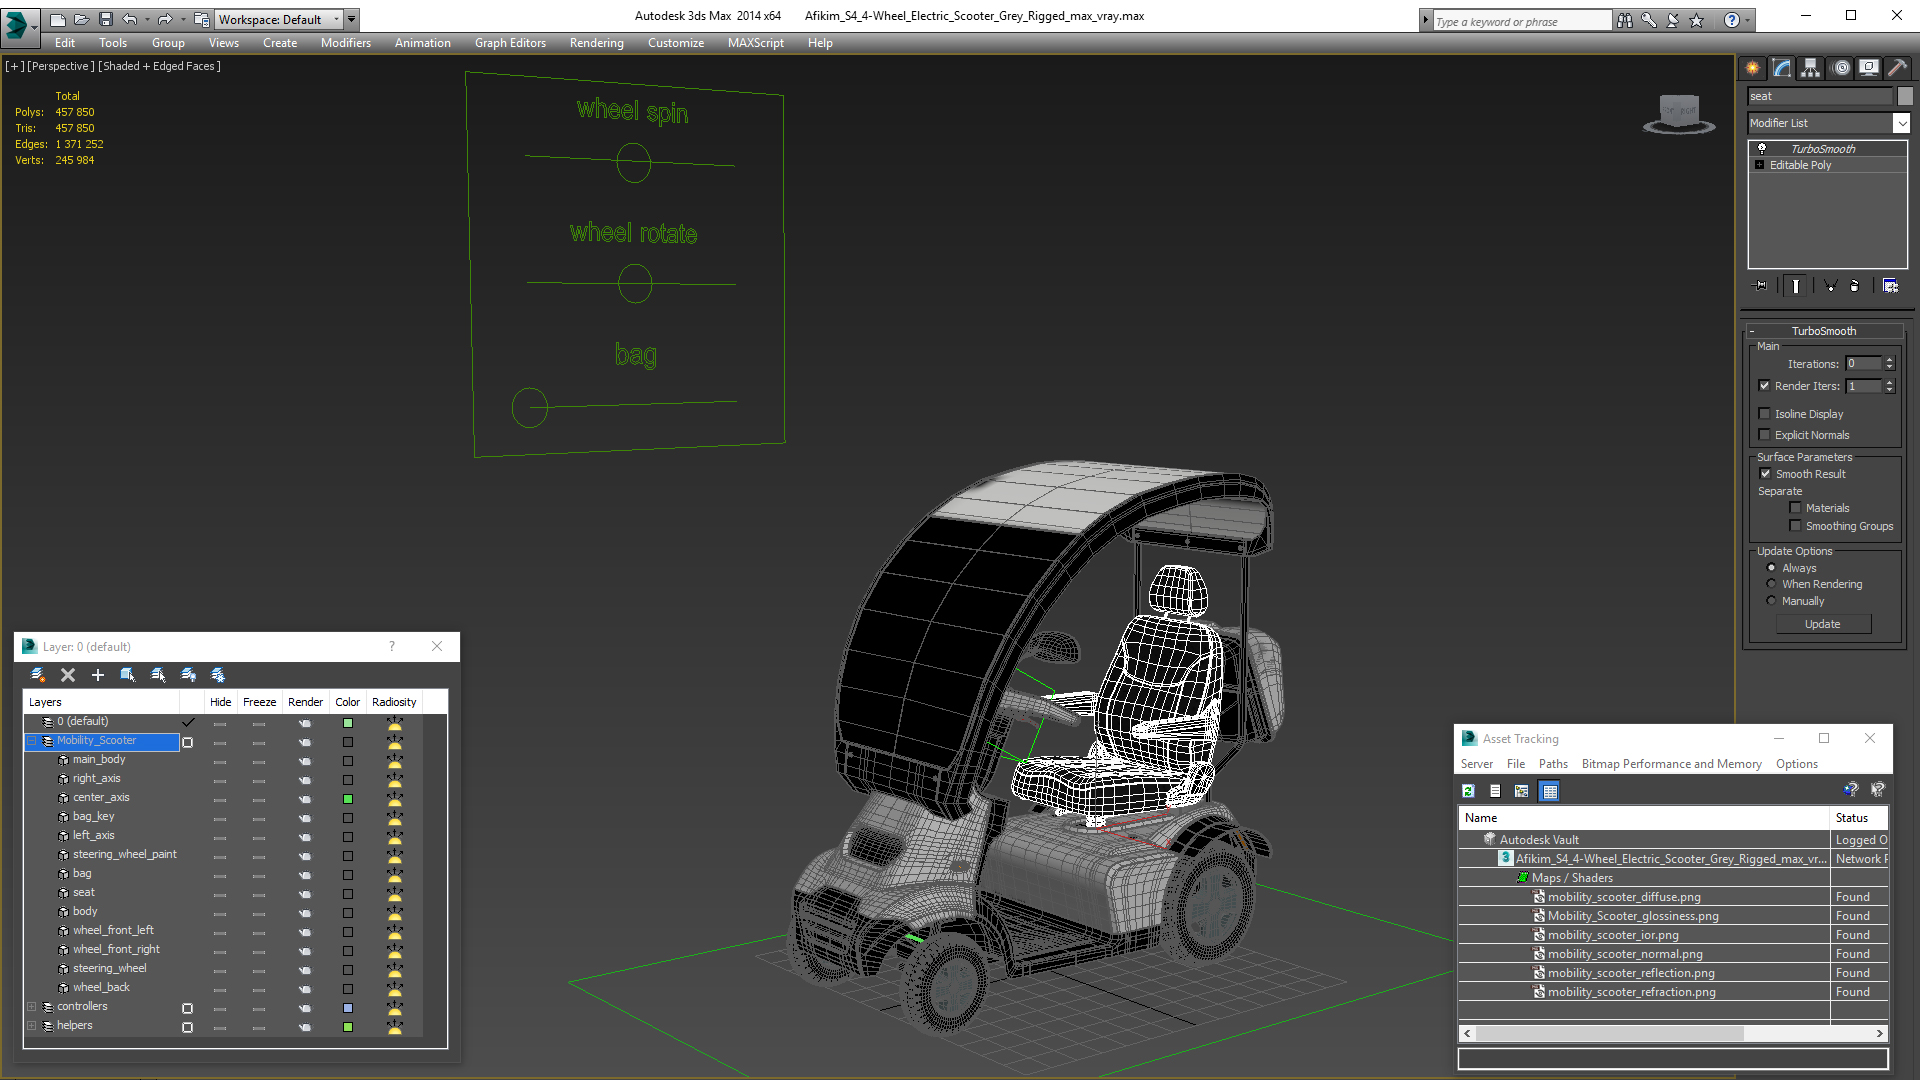1920x1080 pixels.
Task: Click Freeze/Unfreeze All Layers icon
Action: coord(218,675)
